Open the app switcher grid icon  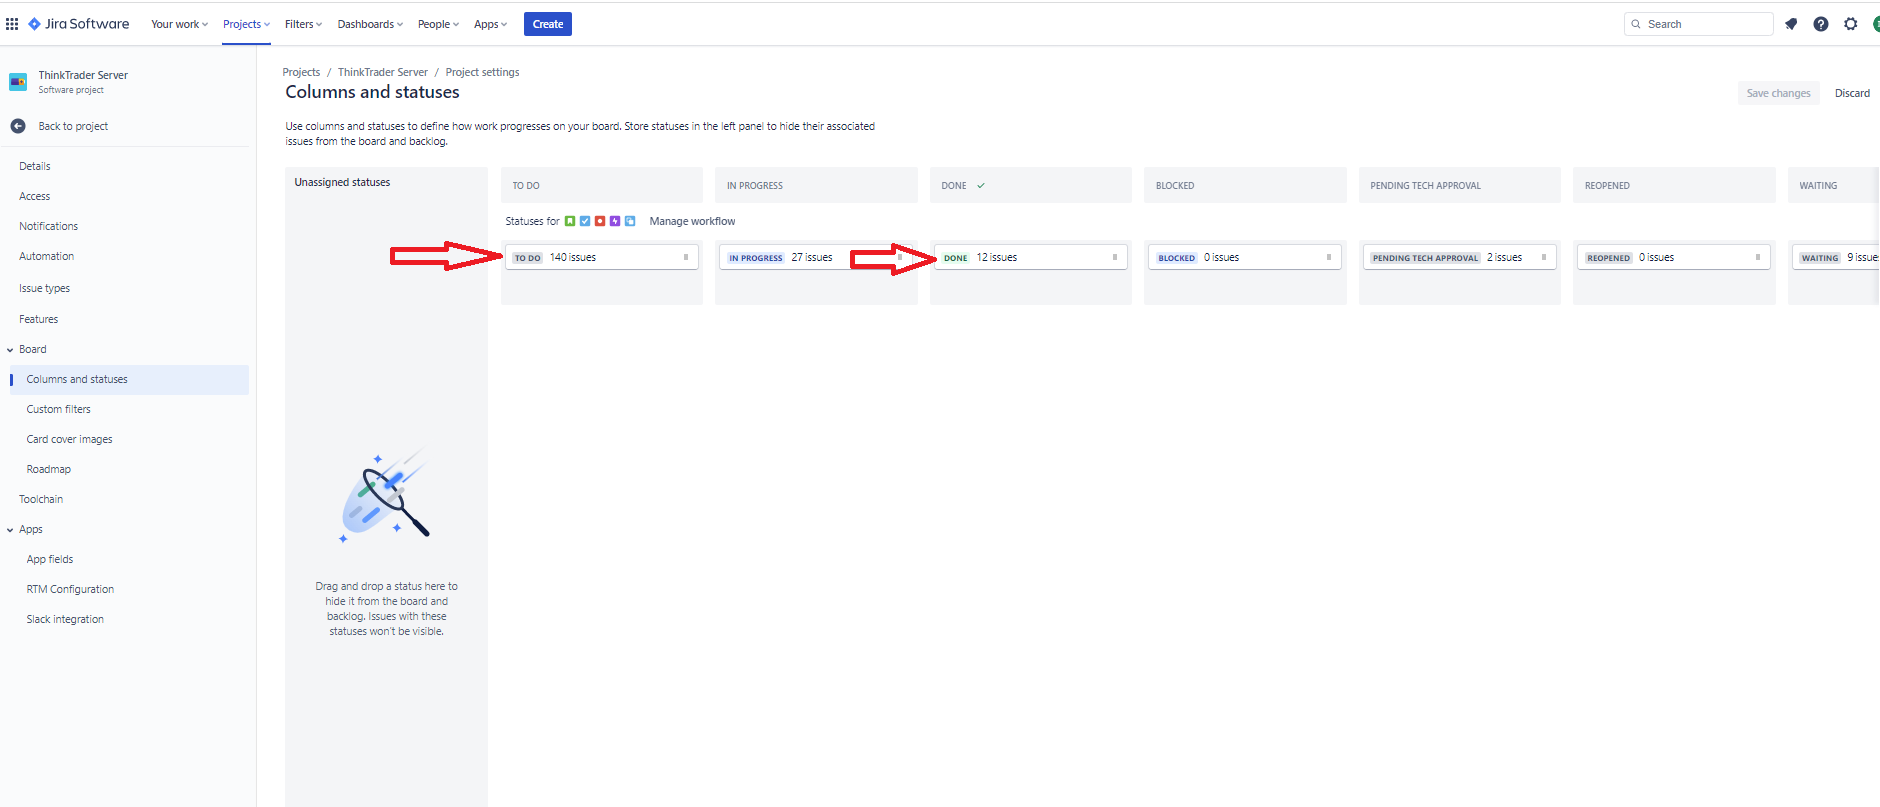pos(12,24)
